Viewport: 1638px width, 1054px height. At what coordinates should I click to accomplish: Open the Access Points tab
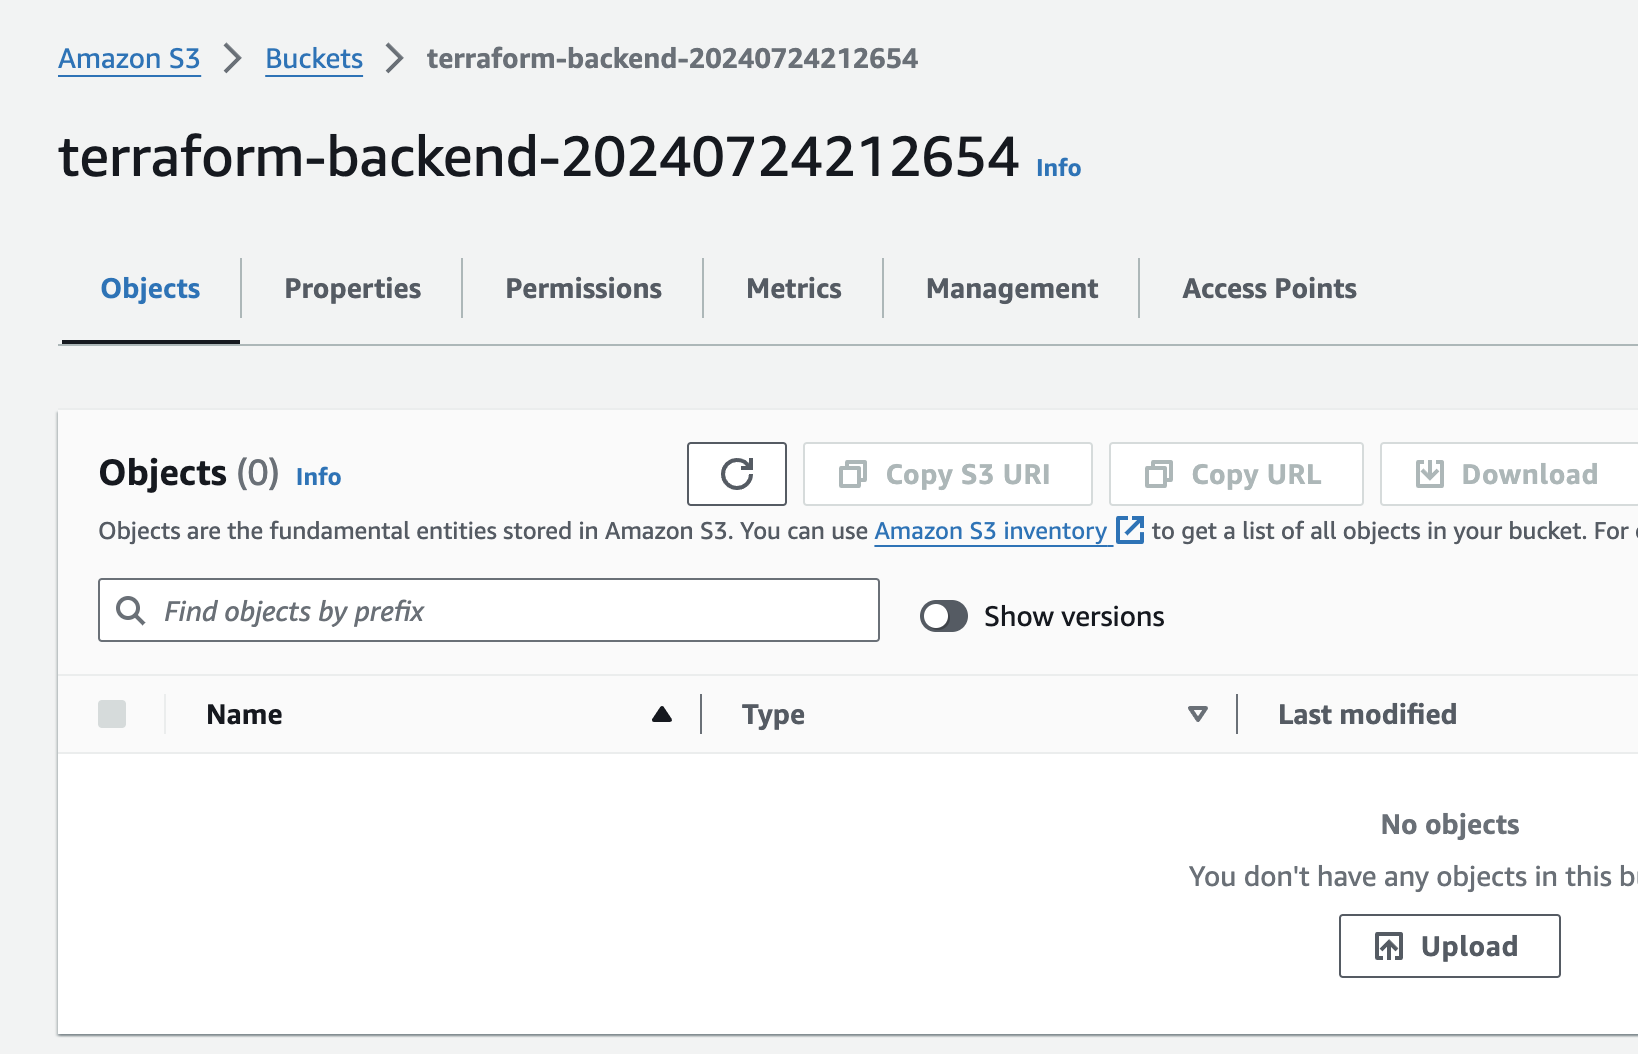click(x=1269, y=289)
